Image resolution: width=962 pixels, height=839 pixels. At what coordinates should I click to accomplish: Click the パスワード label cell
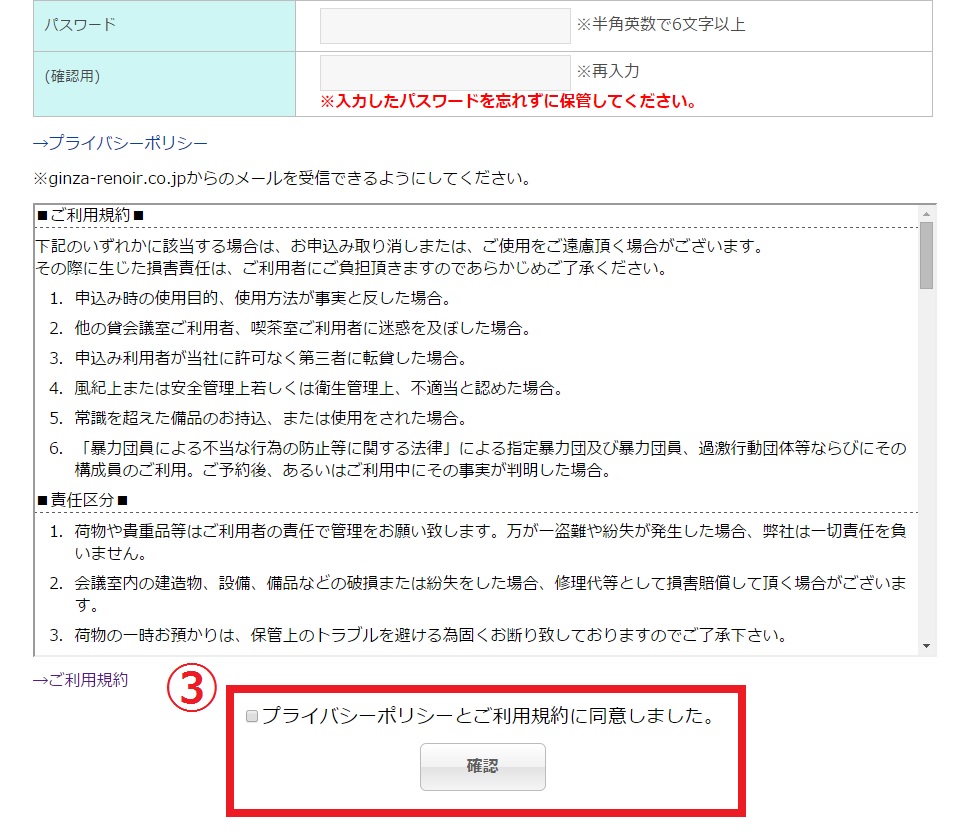[x=164, y=26]
